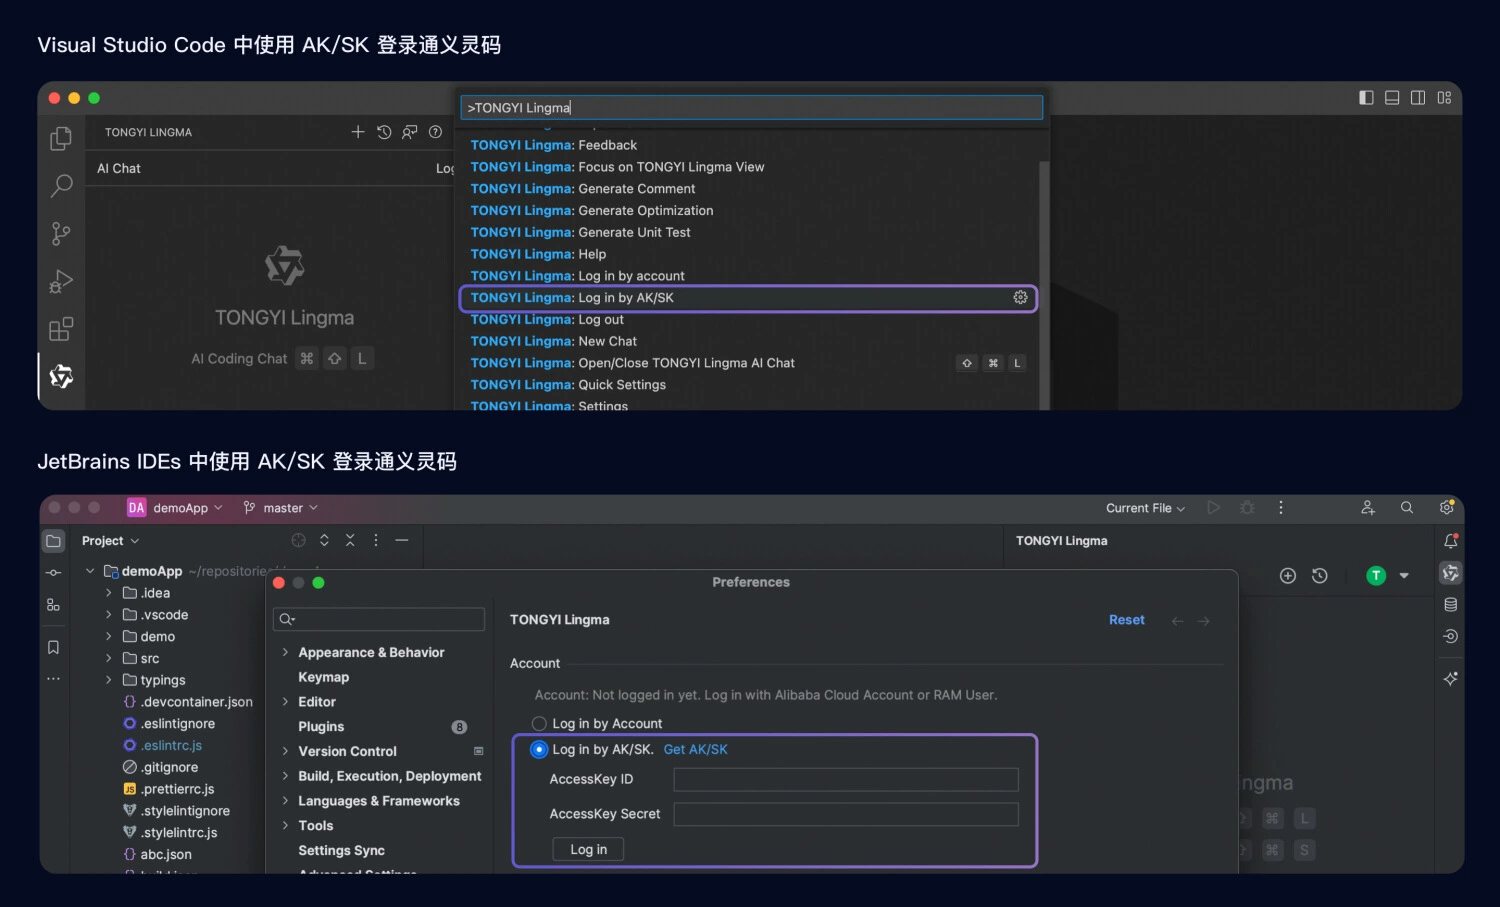Open IDE settings gear in JetBrains toolbar
Image resolution: width=1500 pixels, height=907 pixels.
pos(1447,508)
